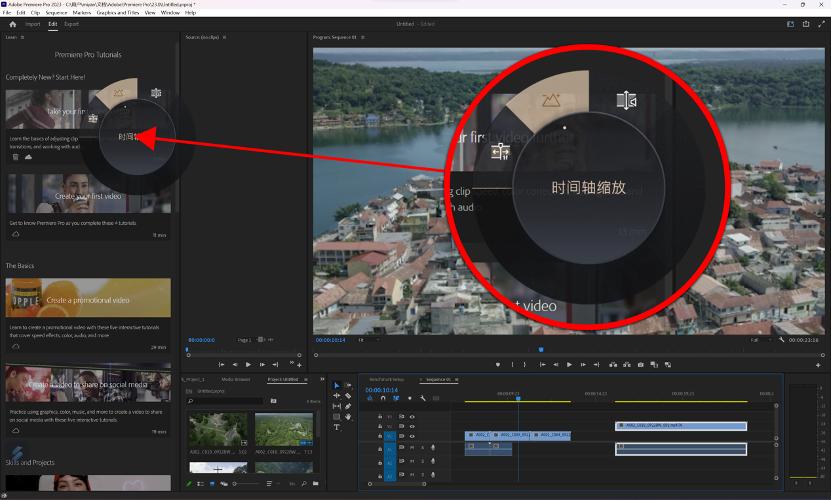Viewport: 832px width, 500px height.
Task: Open the Sort Icons menu in Project panel
Action: point(271,484)
